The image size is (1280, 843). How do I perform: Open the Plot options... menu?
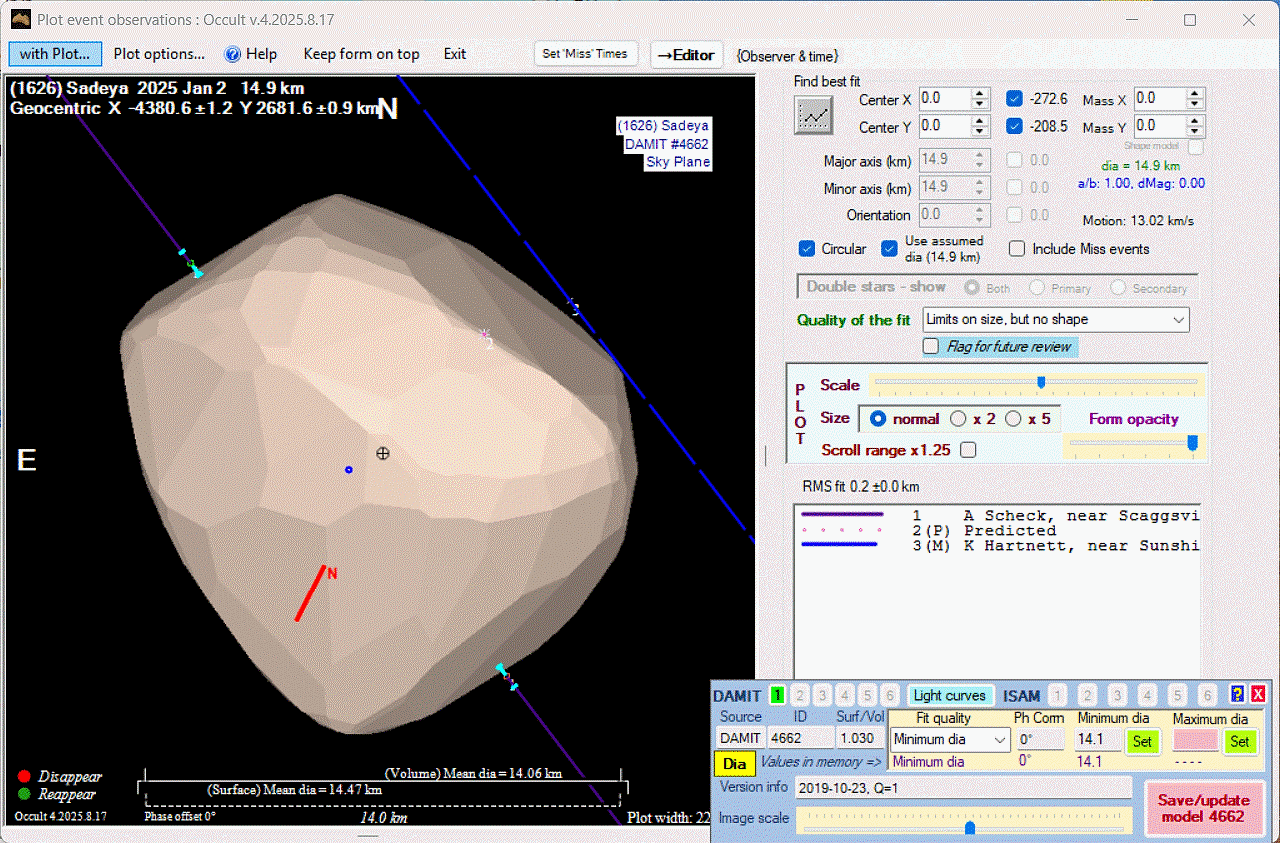click(x=159, y=54)
